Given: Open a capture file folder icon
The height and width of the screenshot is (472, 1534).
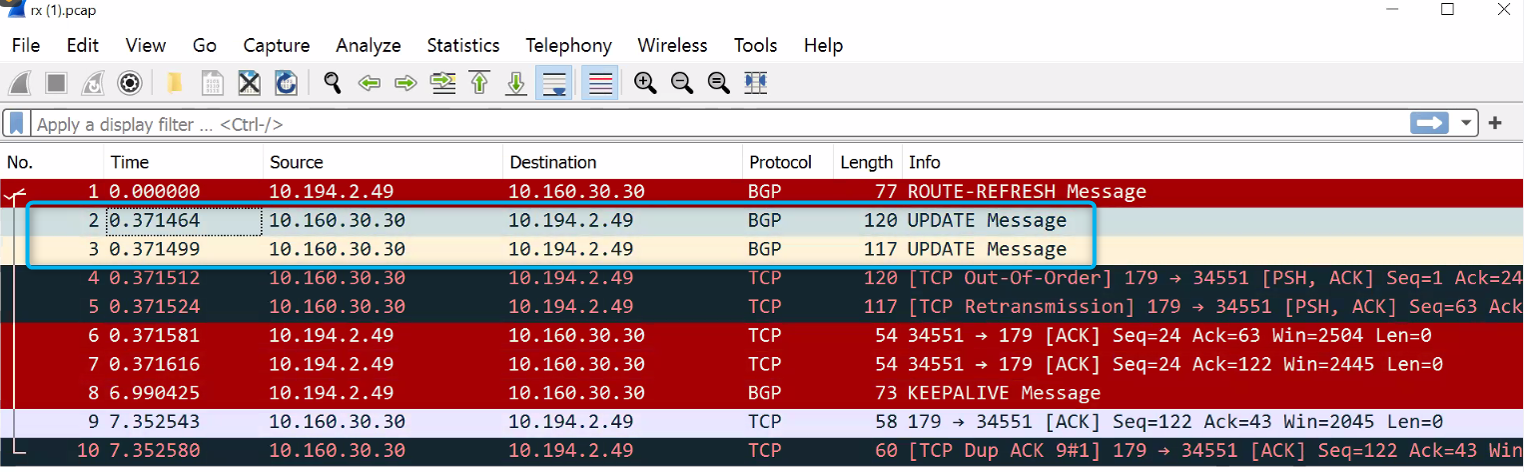Looking at the screenshot, I should (175, 83).
